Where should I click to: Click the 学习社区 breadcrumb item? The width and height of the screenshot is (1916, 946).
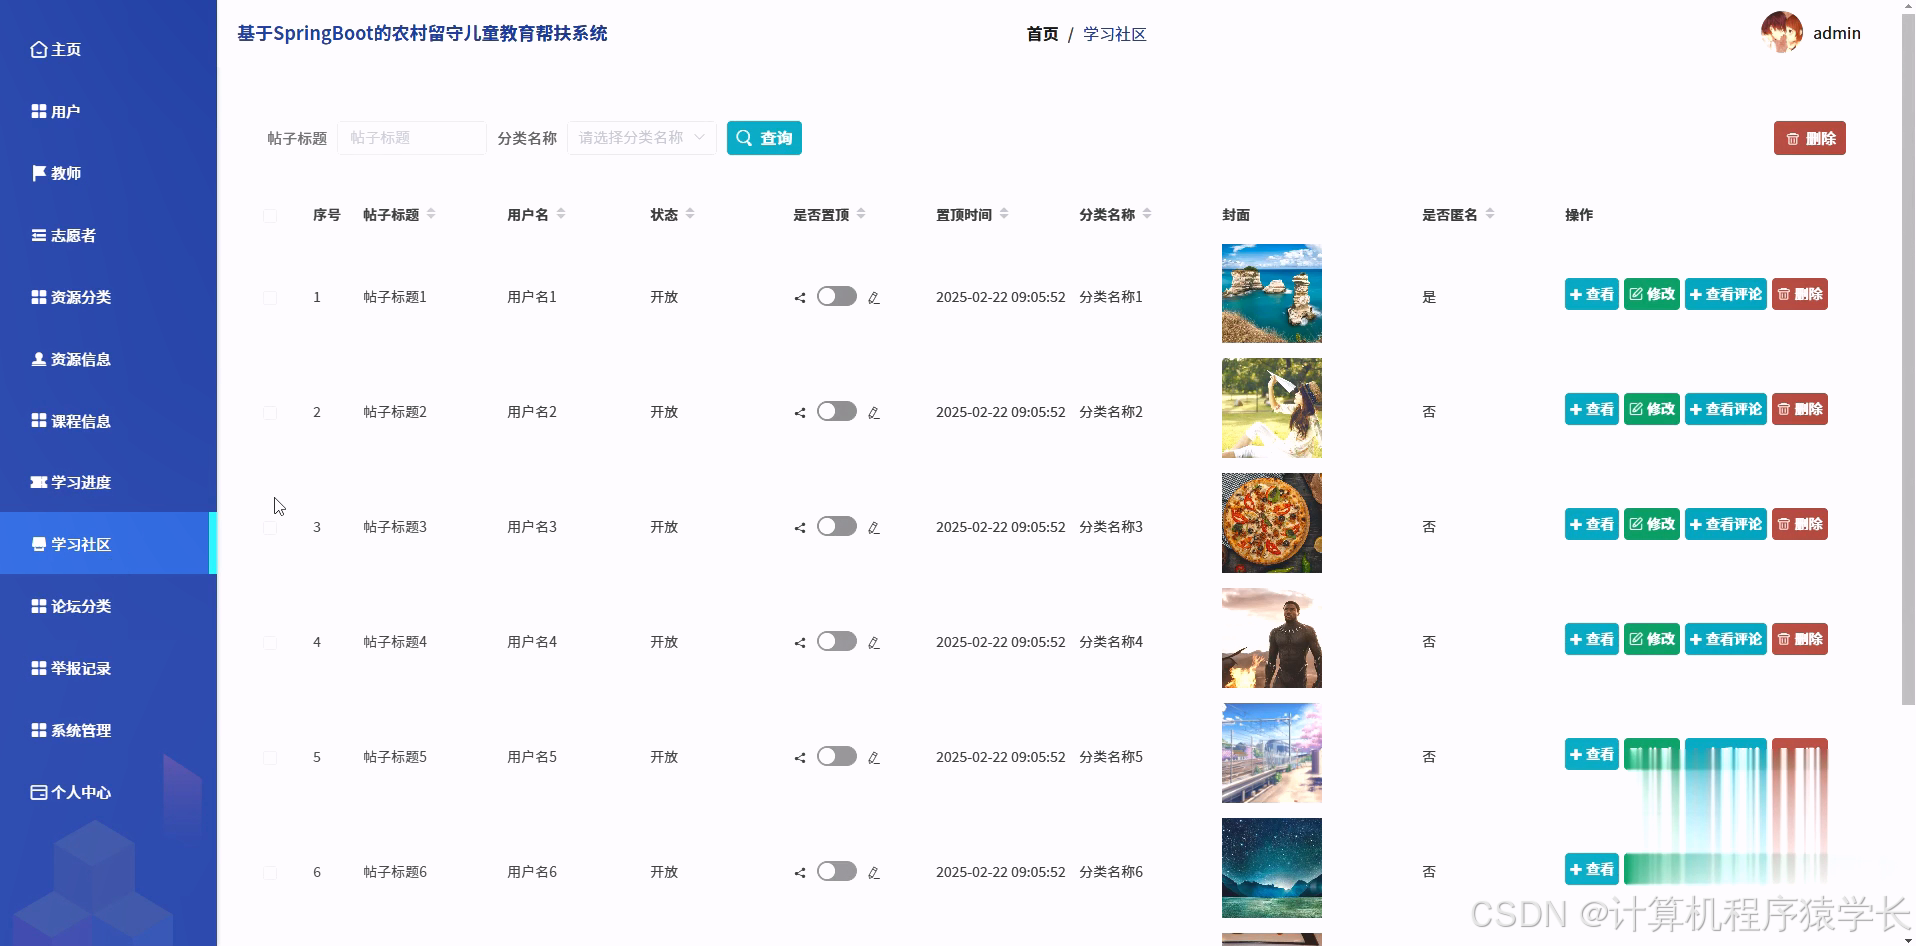point(1114,33)
